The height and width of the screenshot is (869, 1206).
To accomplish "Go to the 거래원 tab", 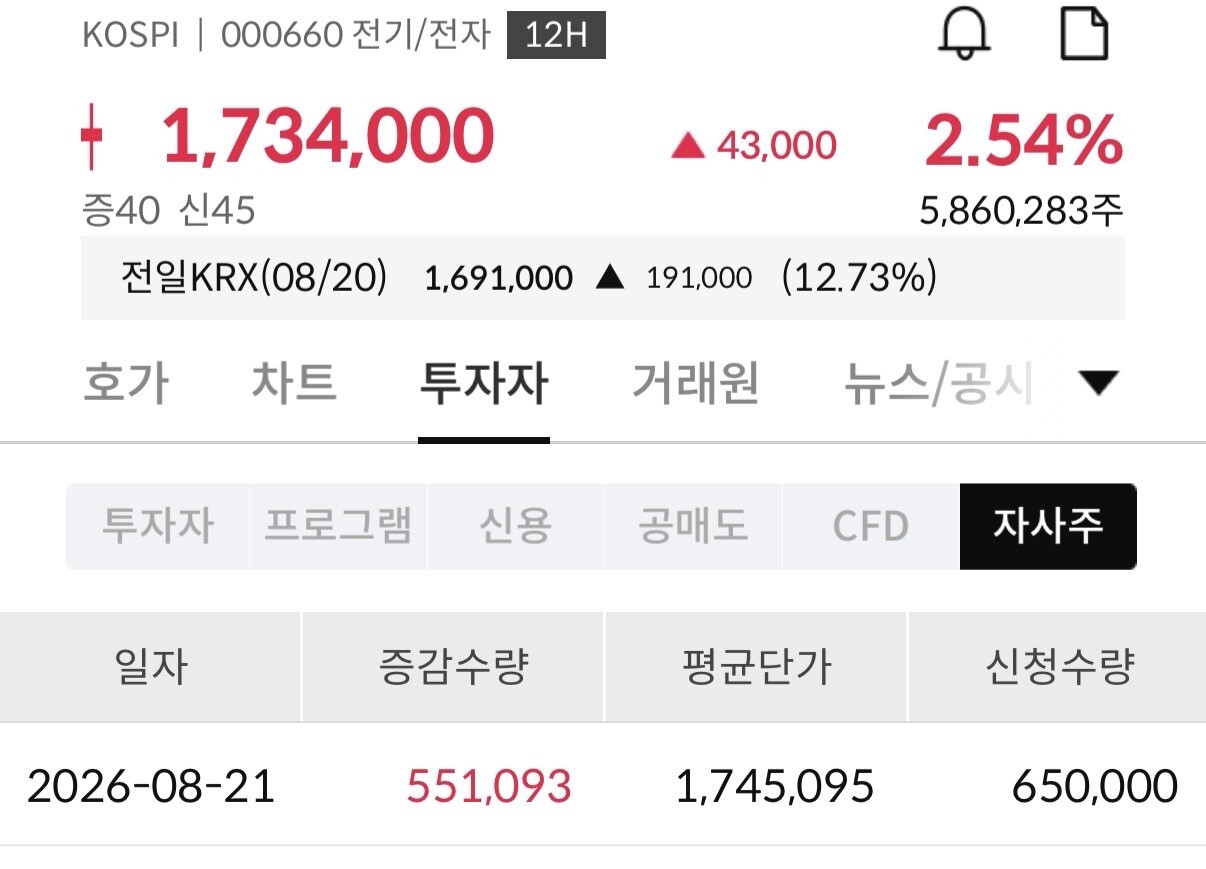I will (695, 383).
